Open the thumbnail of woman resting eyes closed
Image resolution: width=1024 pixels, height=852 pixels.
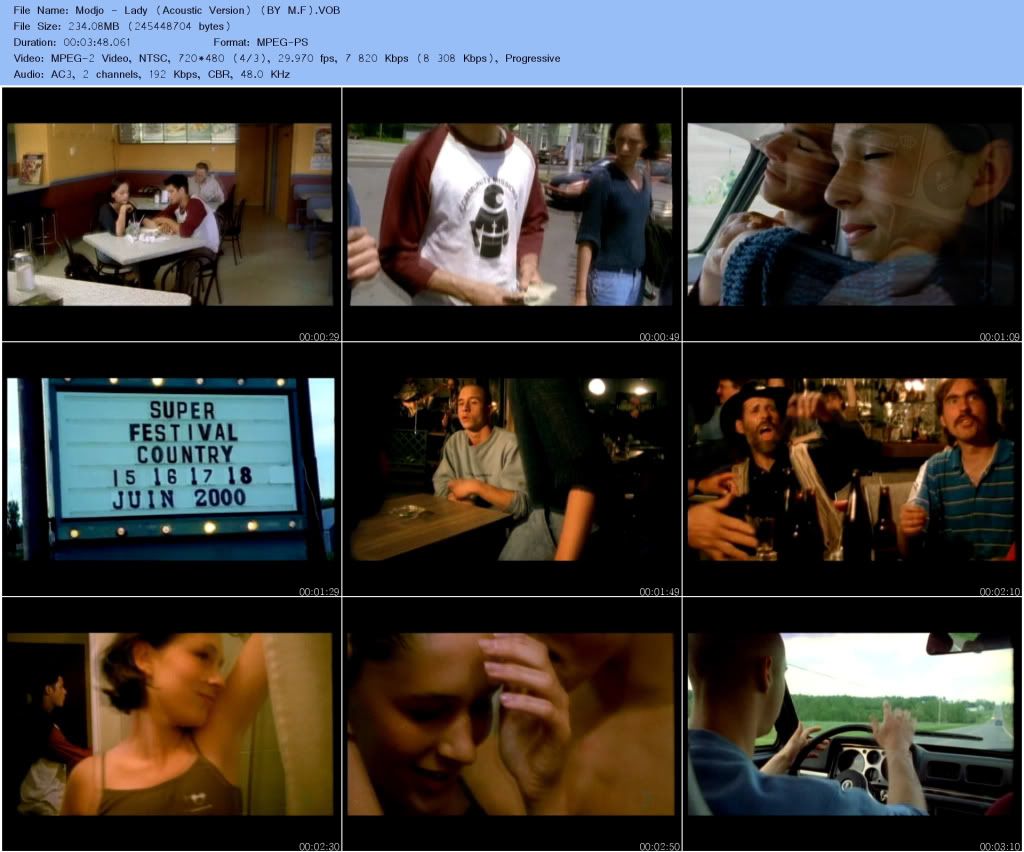tap(851, 214)
